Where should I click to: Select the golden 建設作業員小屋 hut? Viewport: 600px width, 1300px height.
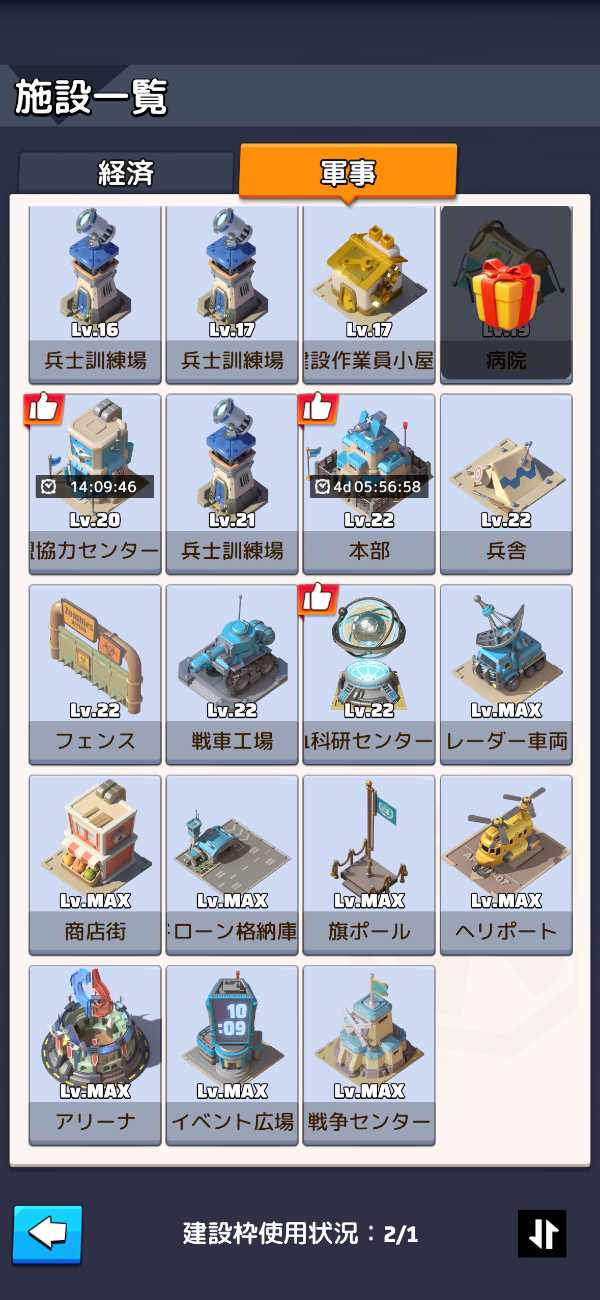tap(369, 292)
